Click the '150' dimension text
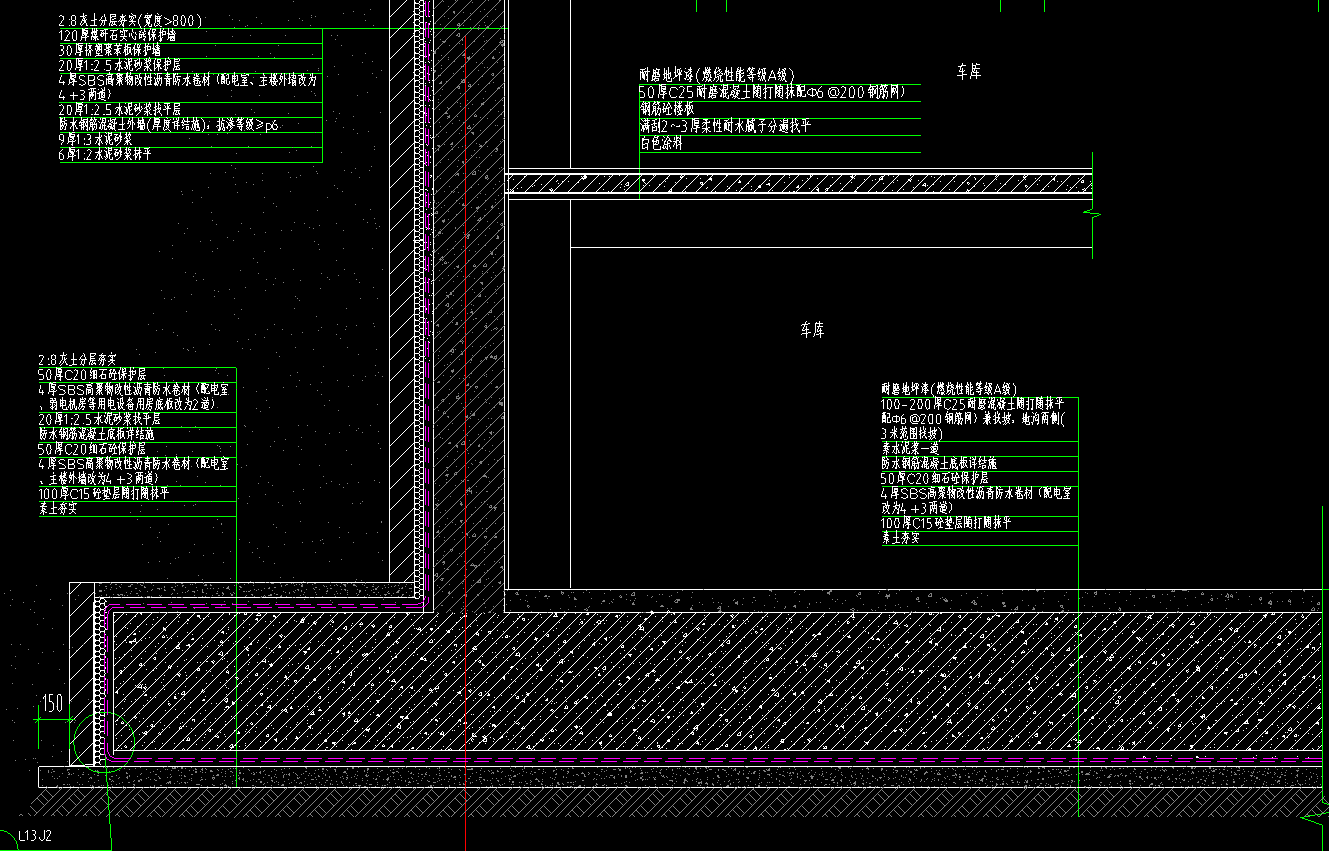This screenshot has width=1329, height=851. tap(52, 703)
